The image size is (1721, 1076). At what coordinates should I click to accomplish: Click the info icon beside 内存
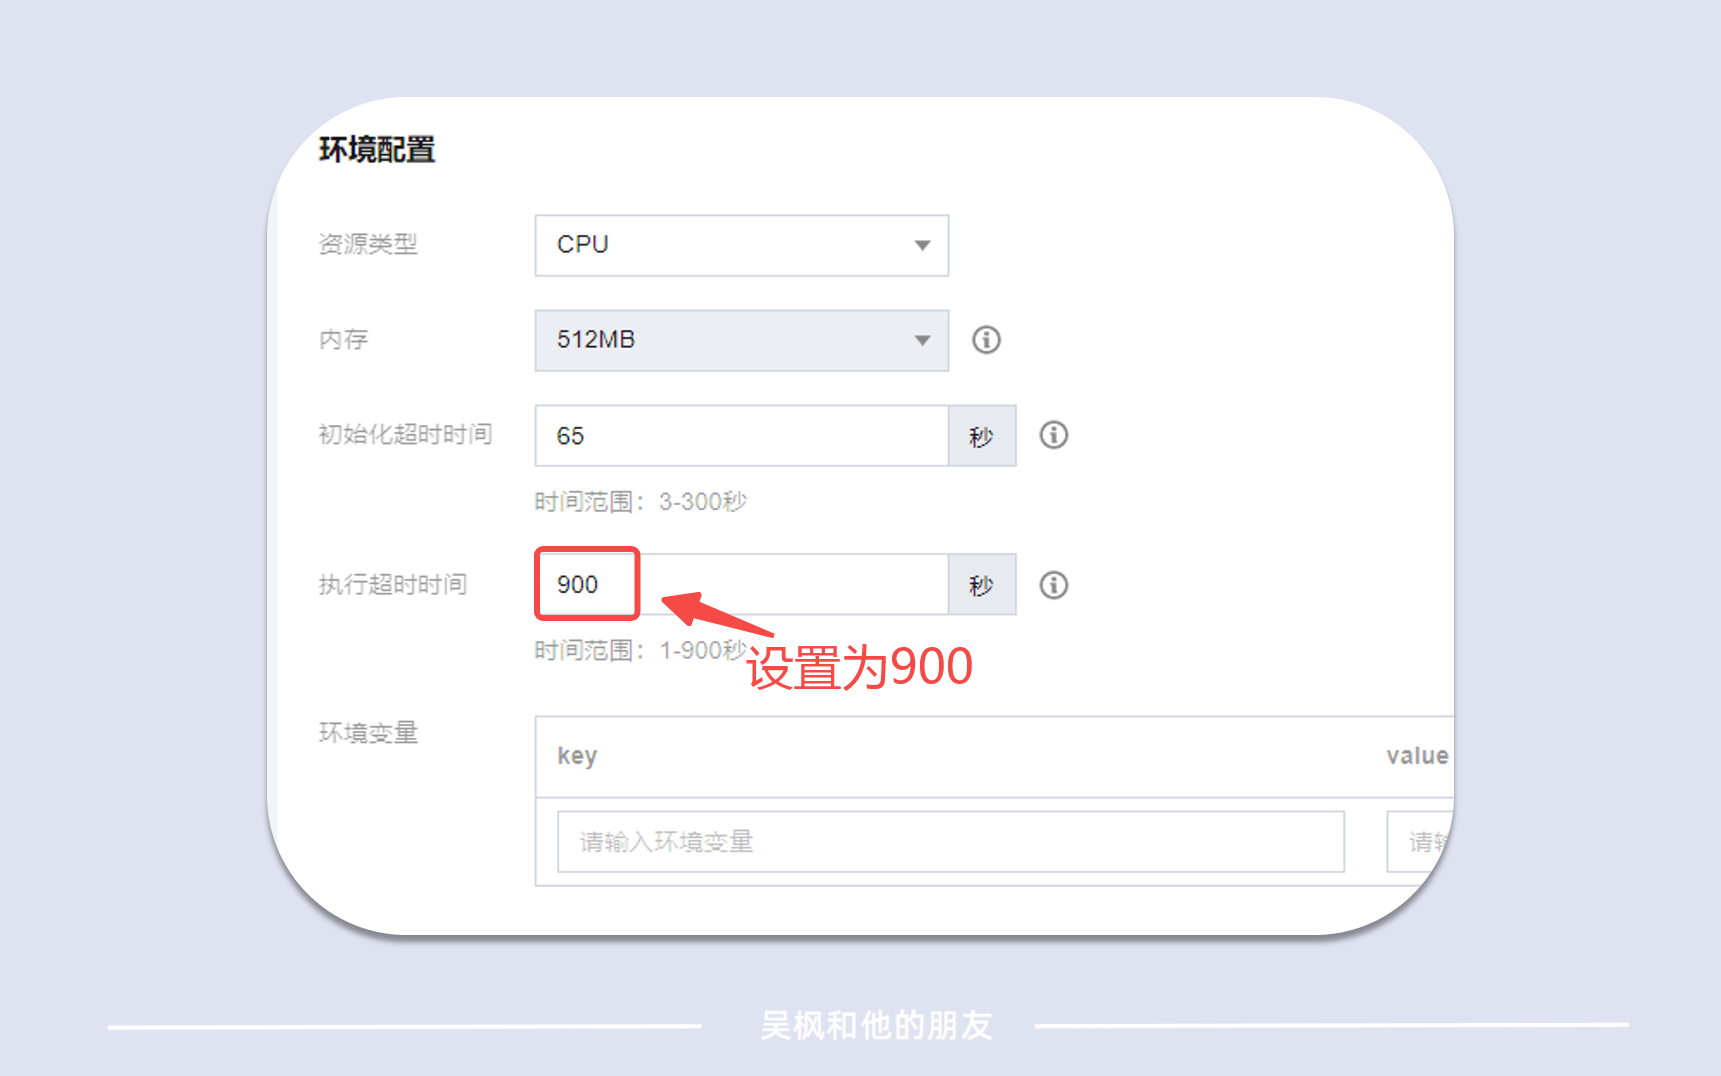point(986,340)
